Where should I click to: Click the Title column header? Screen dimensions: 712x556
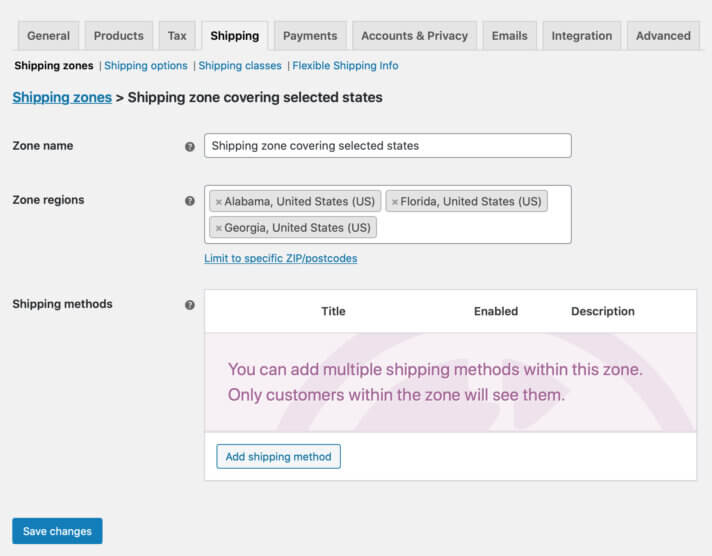(x=333, y=311)
